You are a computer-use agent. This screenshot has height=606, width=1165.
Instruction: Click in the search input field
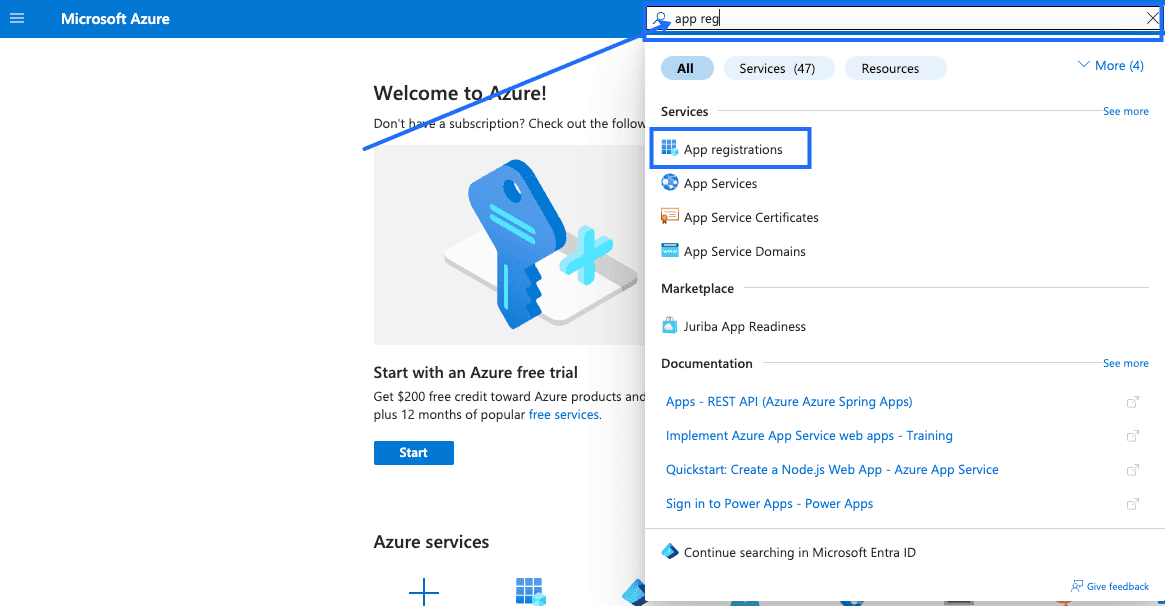[x=900, y=19]
